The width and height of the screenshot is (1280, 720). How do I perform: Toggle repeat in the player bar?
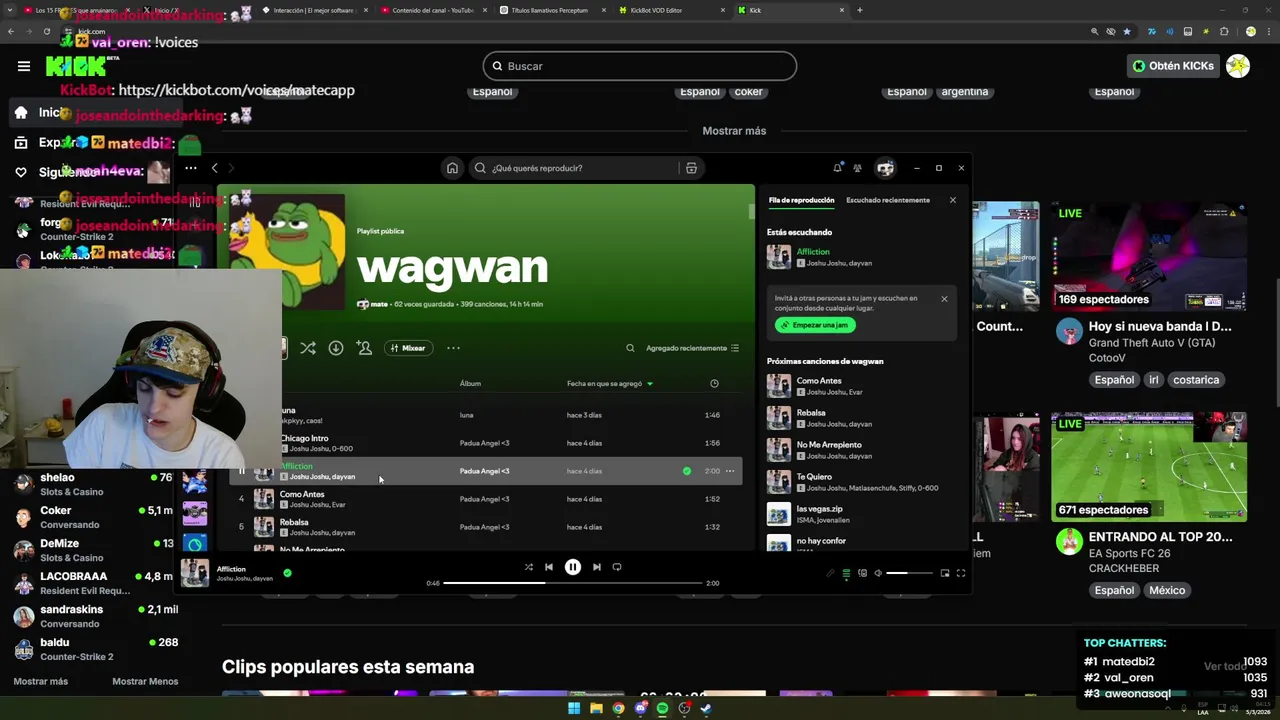click(617, 567)
